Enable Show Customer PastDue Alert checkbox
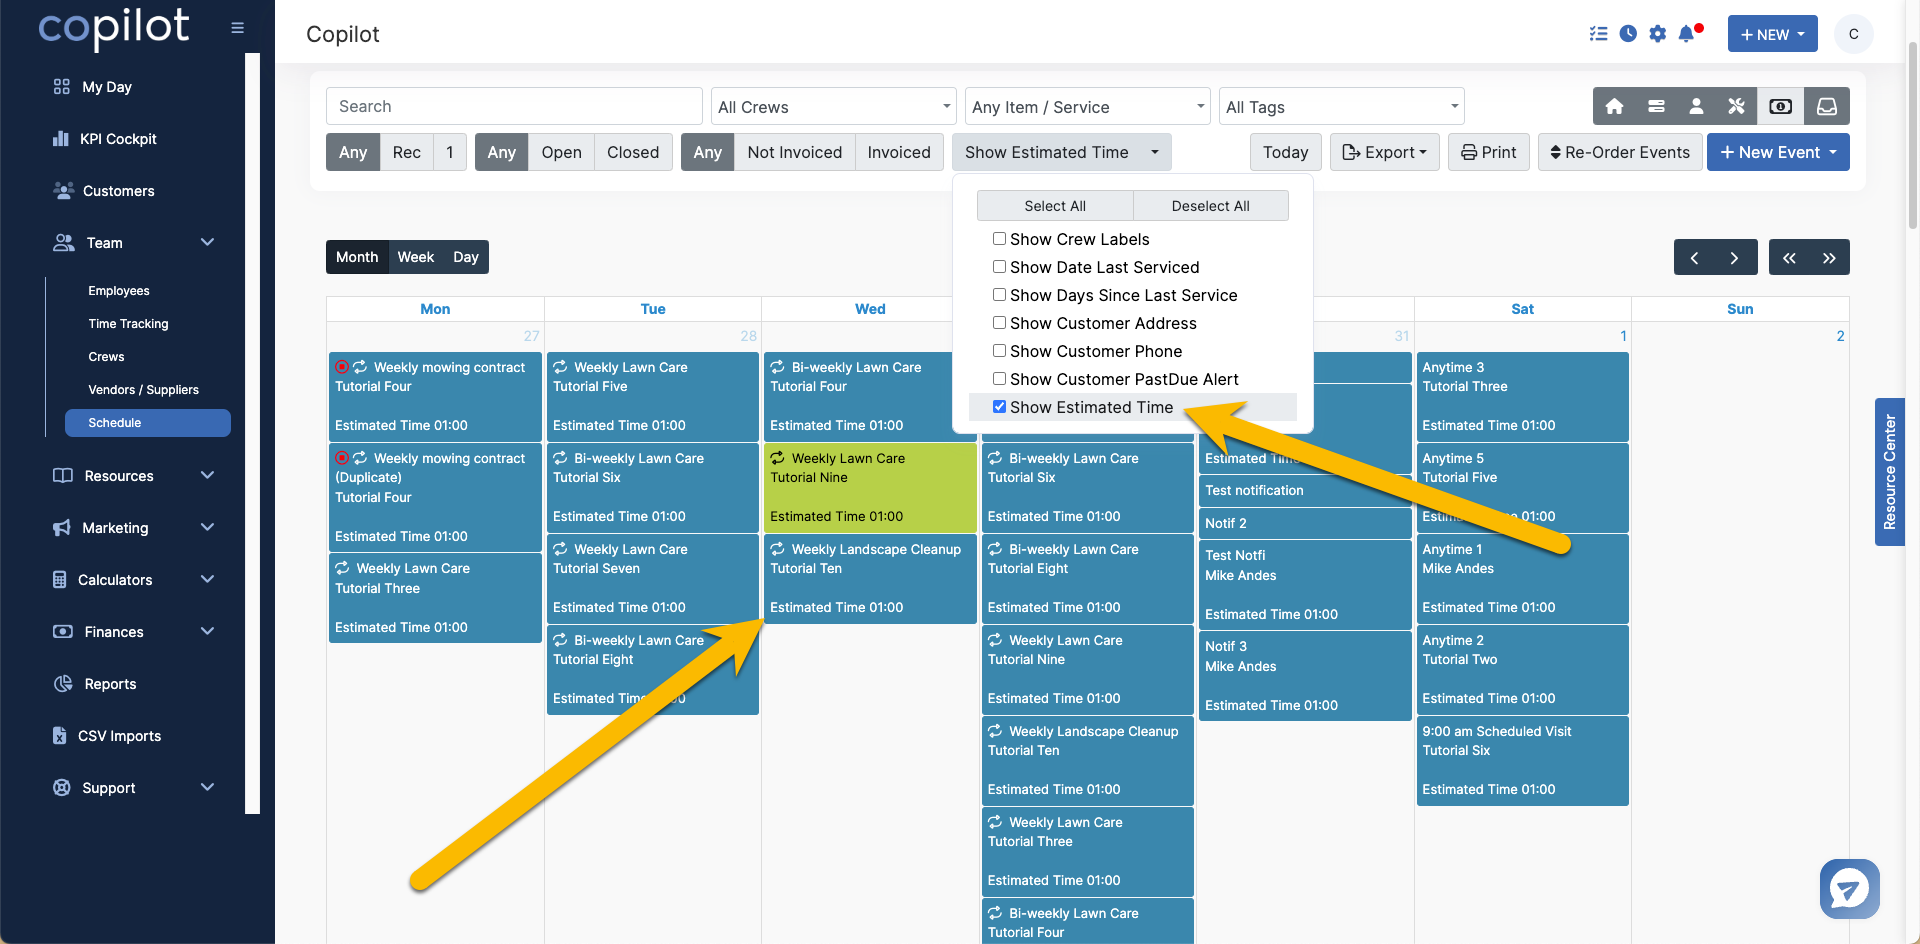Viewport: 1920px width, 944px height. tap(999, 379)
